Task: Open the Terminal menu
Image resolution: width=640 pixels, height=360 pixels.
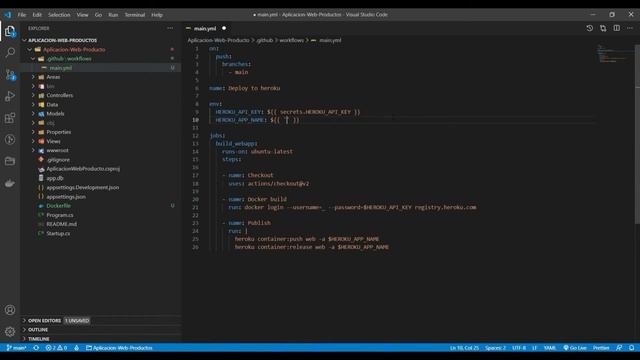Action: click(x=135, y=15)
